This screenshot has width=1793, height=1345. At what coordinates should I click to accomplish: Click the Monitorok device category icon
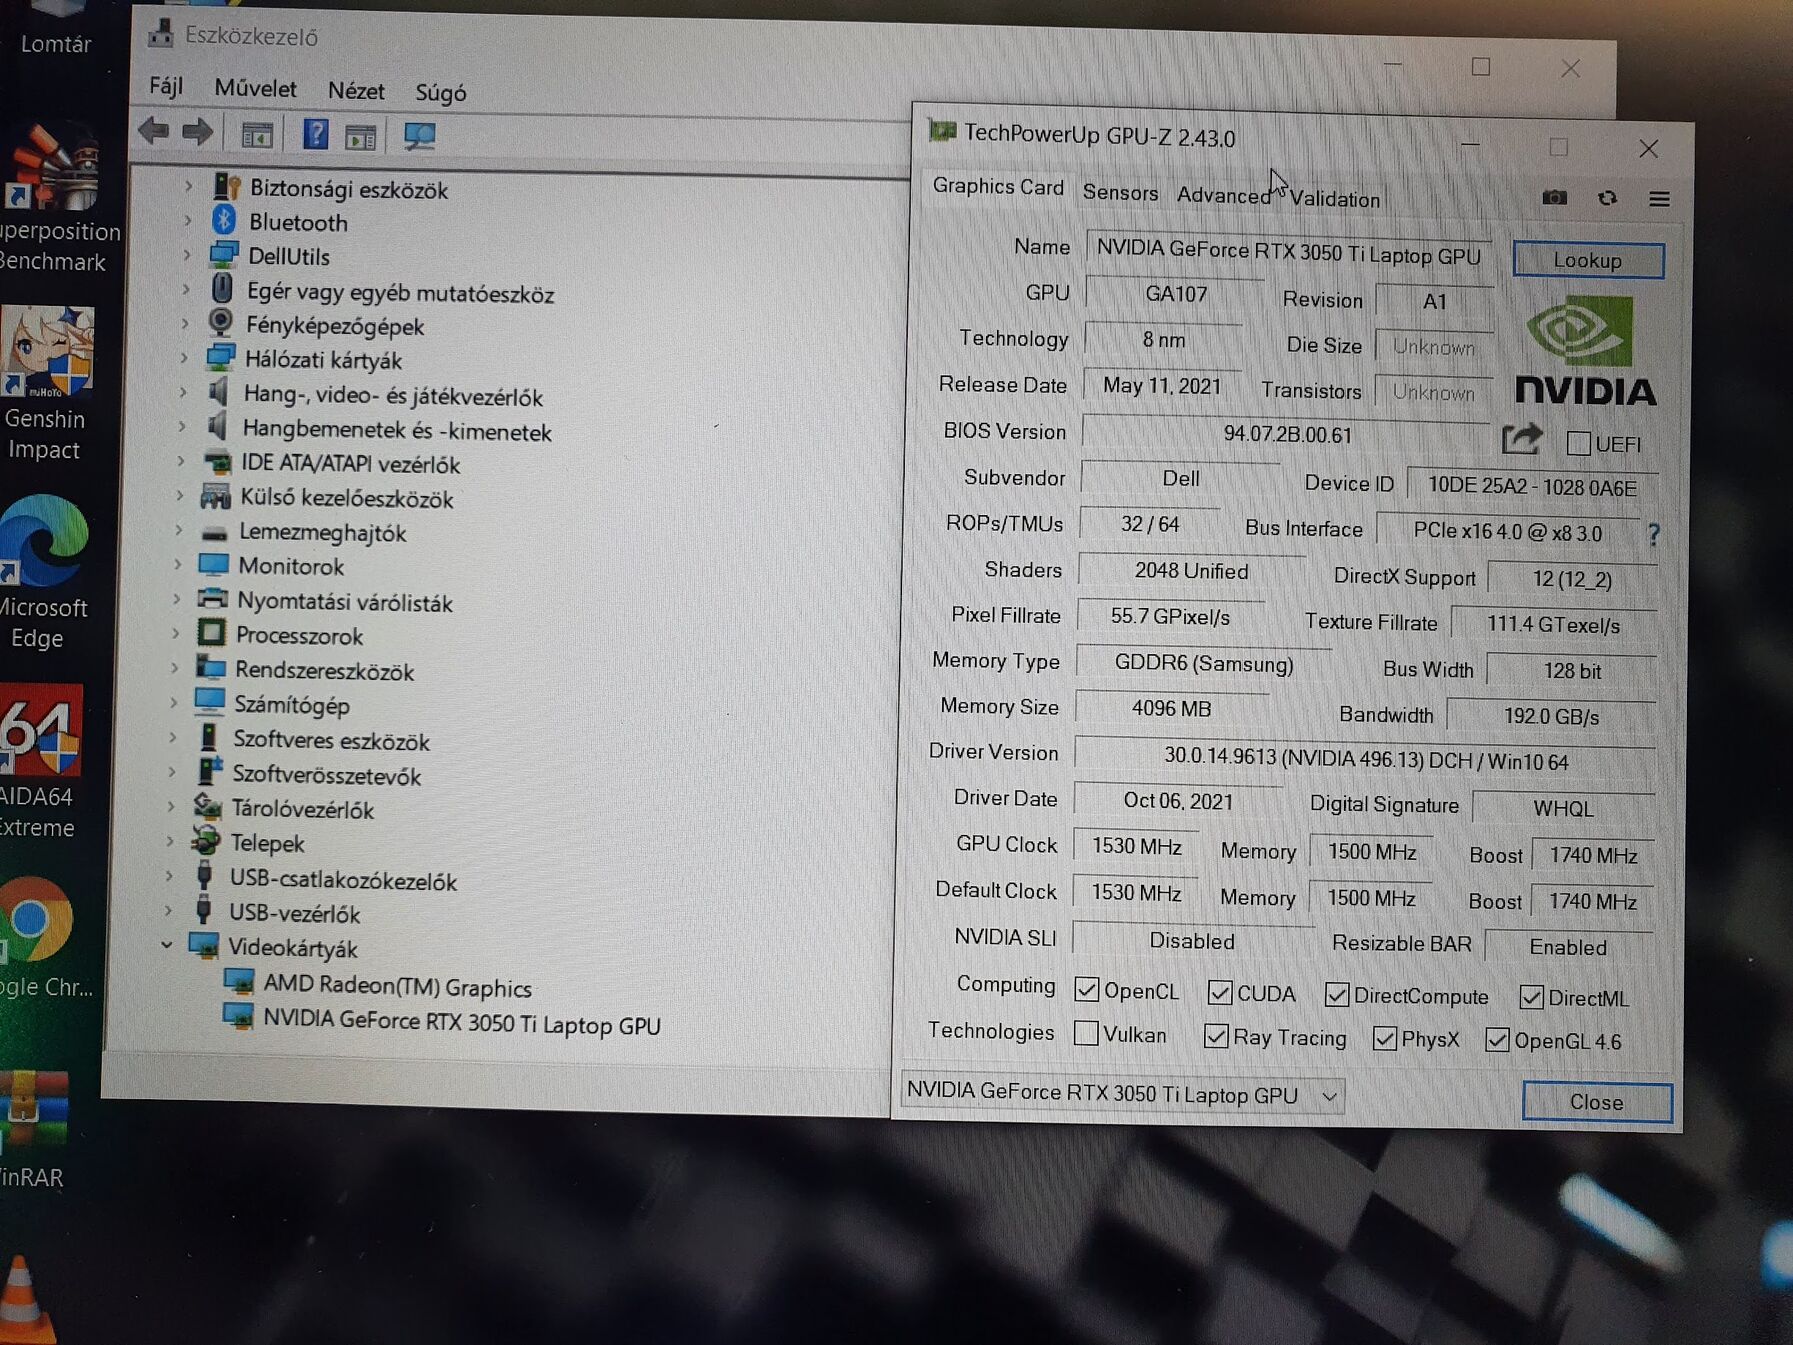click(x=213, y=565)
